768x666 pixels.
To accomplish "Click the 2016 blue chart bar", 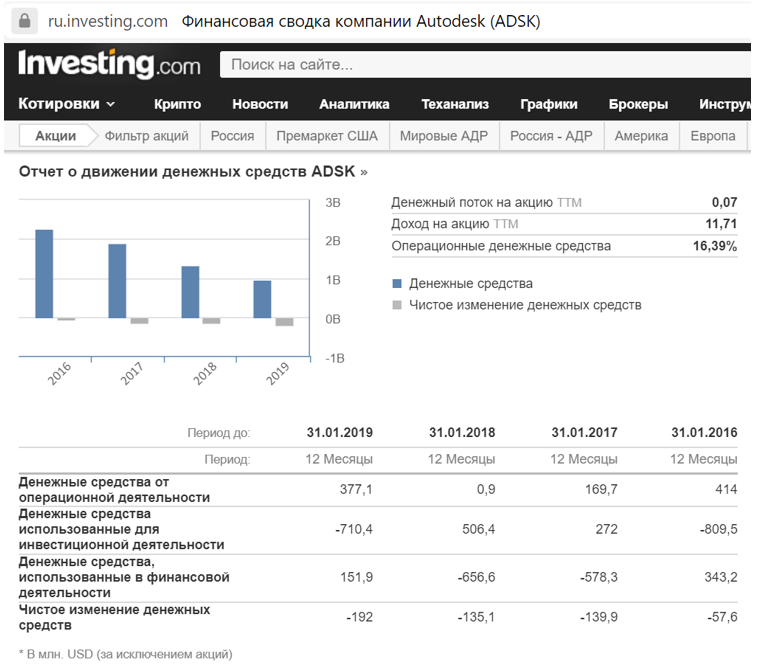I will tap(44, 274).
